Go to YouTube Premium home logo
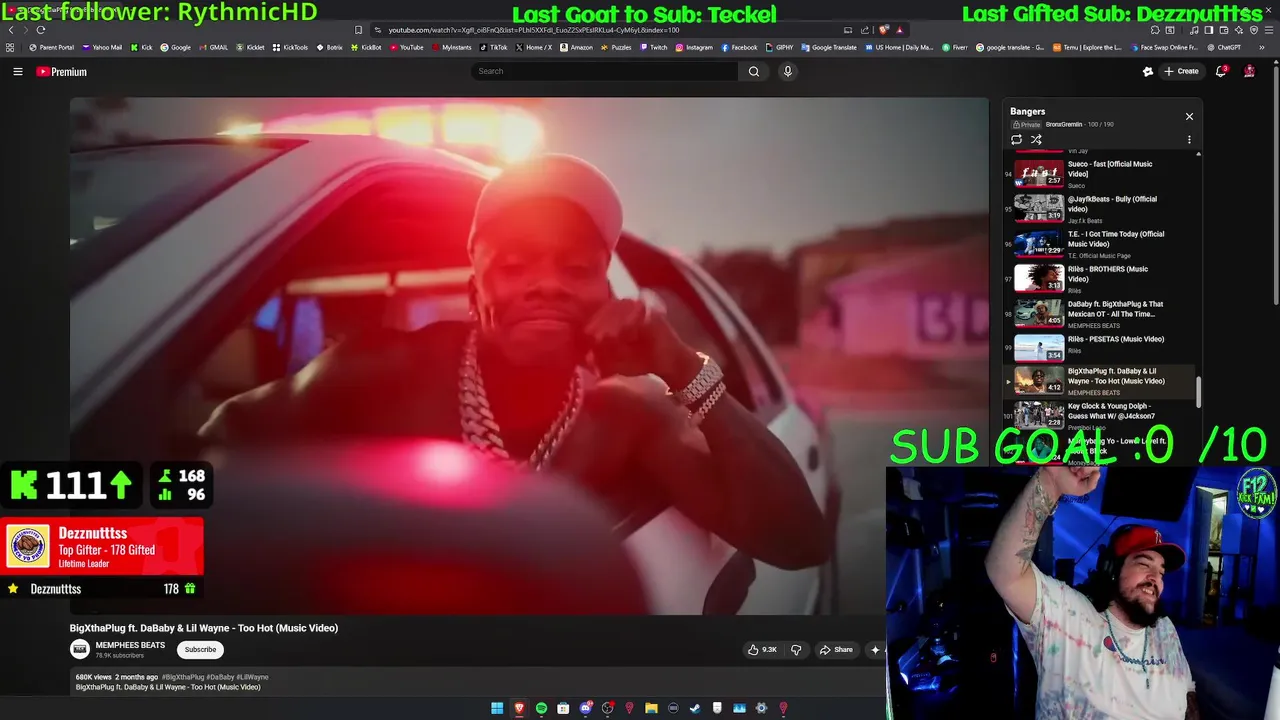 coord(62,72)
